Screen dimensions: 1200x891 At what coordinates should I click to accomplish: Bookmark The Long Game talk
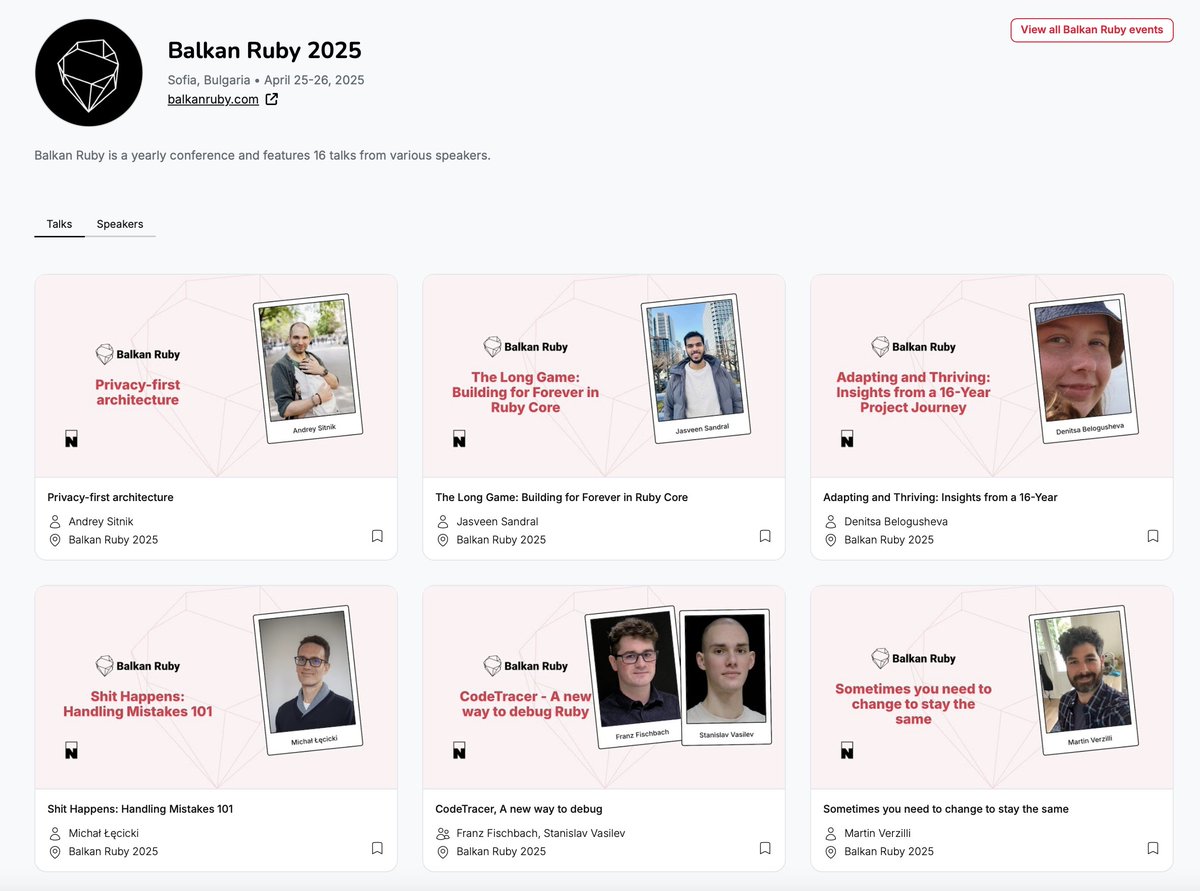pos(765,536)
